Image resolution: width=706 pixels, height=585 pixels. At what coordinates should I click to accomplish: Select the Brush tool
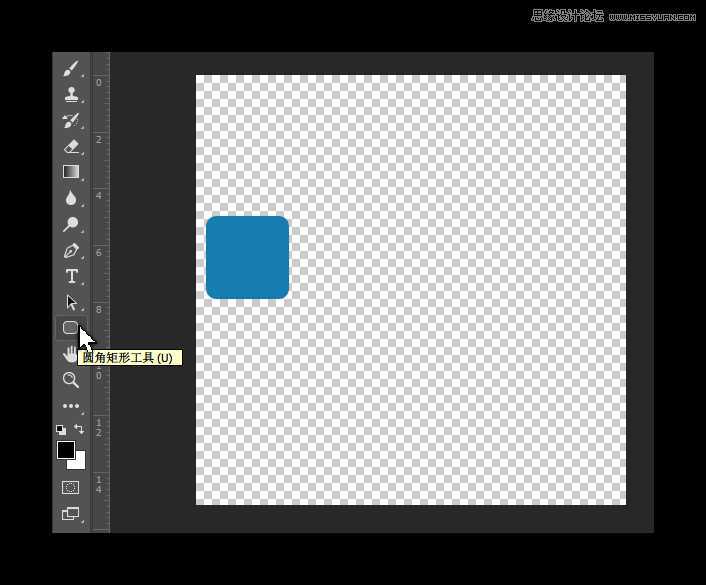(71, 68)
